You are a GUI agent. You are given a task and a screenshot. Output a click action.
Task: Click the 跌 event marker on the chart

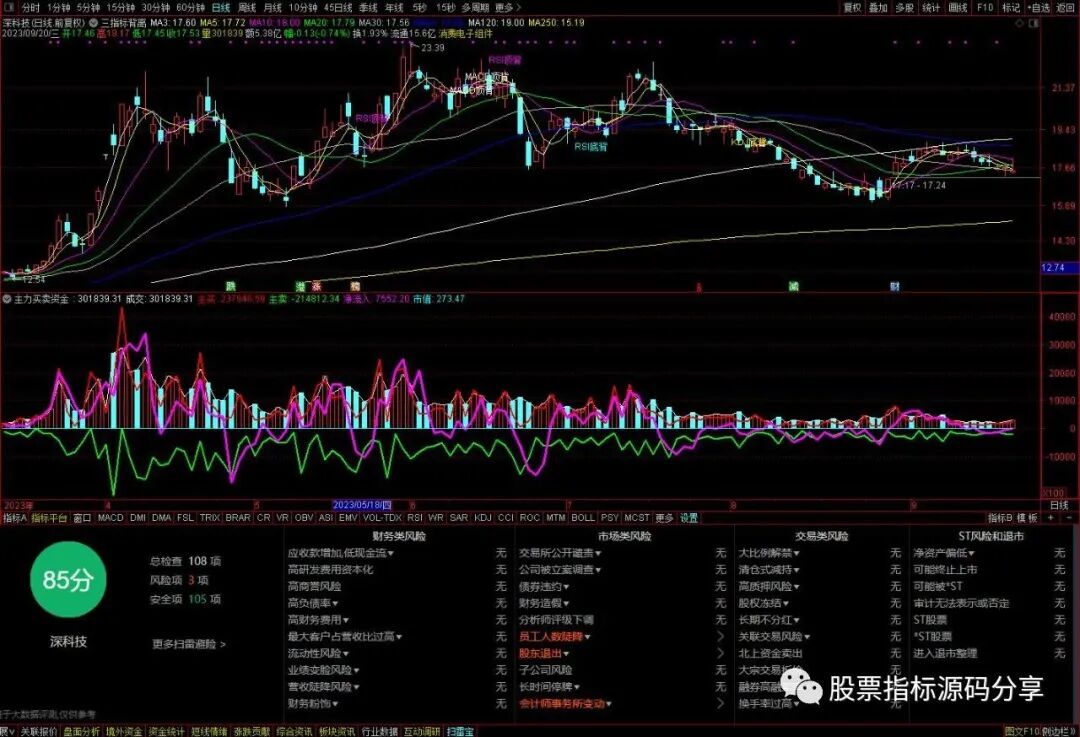[x=230, y=285]
